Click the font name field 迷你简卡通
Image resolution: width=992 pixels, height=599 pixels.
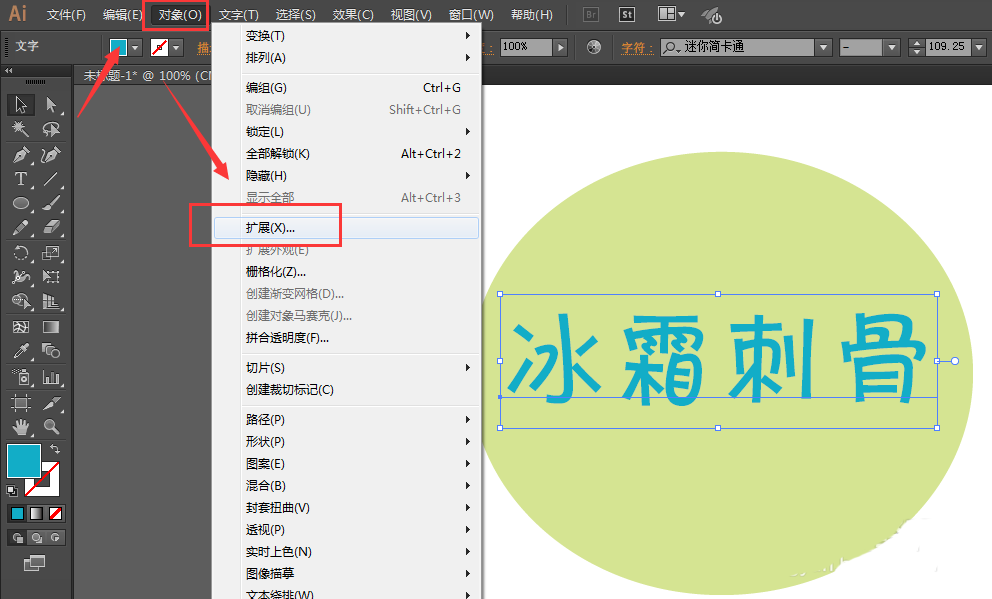[x=738, y=47]
